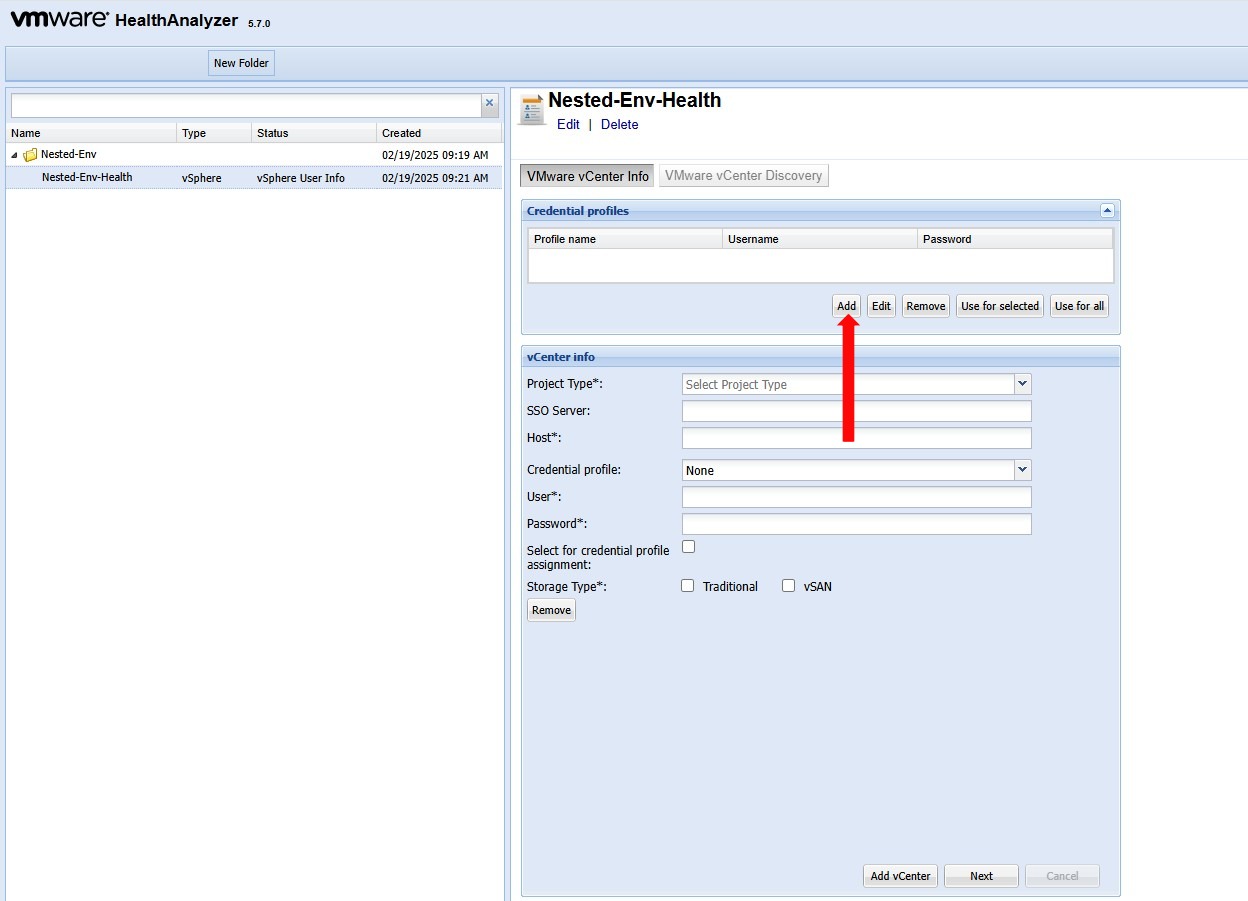The image size is (1248, 901).
Task: Check the Select for credential profile assignment box
Action: click(x=688, y=547)
